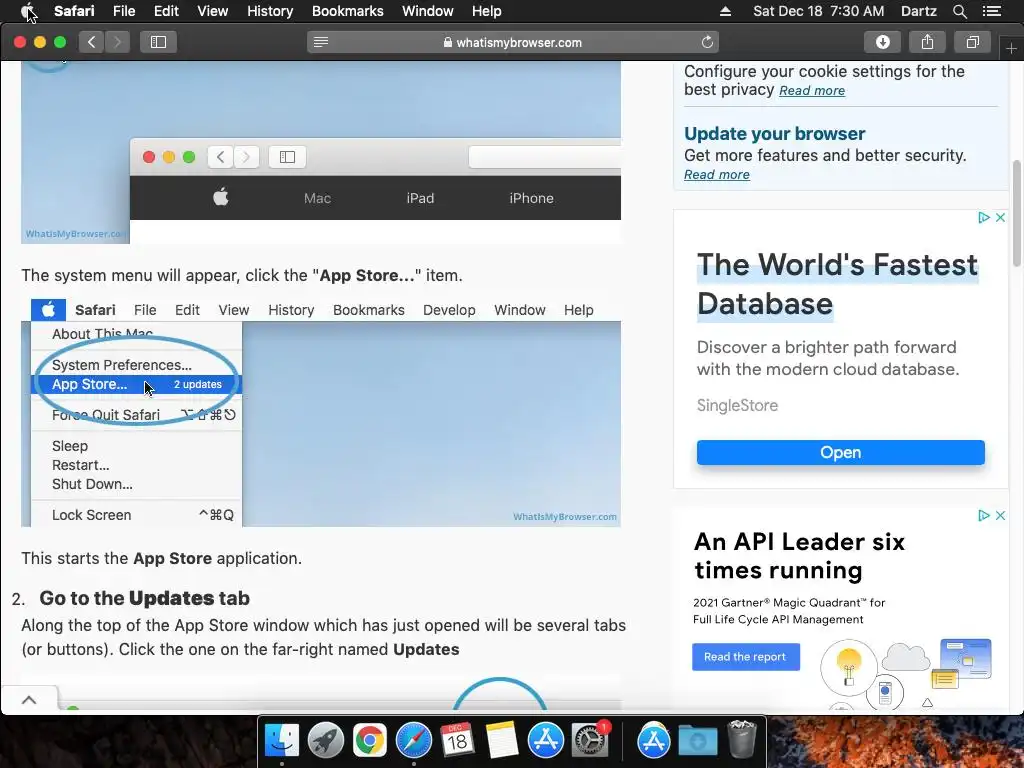Open the Edit menu
The image size is (1024, 768).
pos(166,11)
